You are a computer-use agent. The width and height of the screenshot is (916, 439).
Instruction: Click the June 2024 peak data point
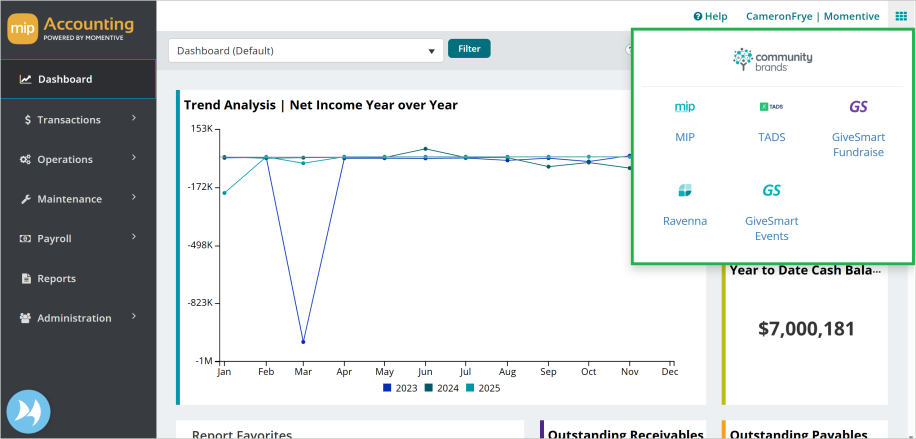coord(425,149)
